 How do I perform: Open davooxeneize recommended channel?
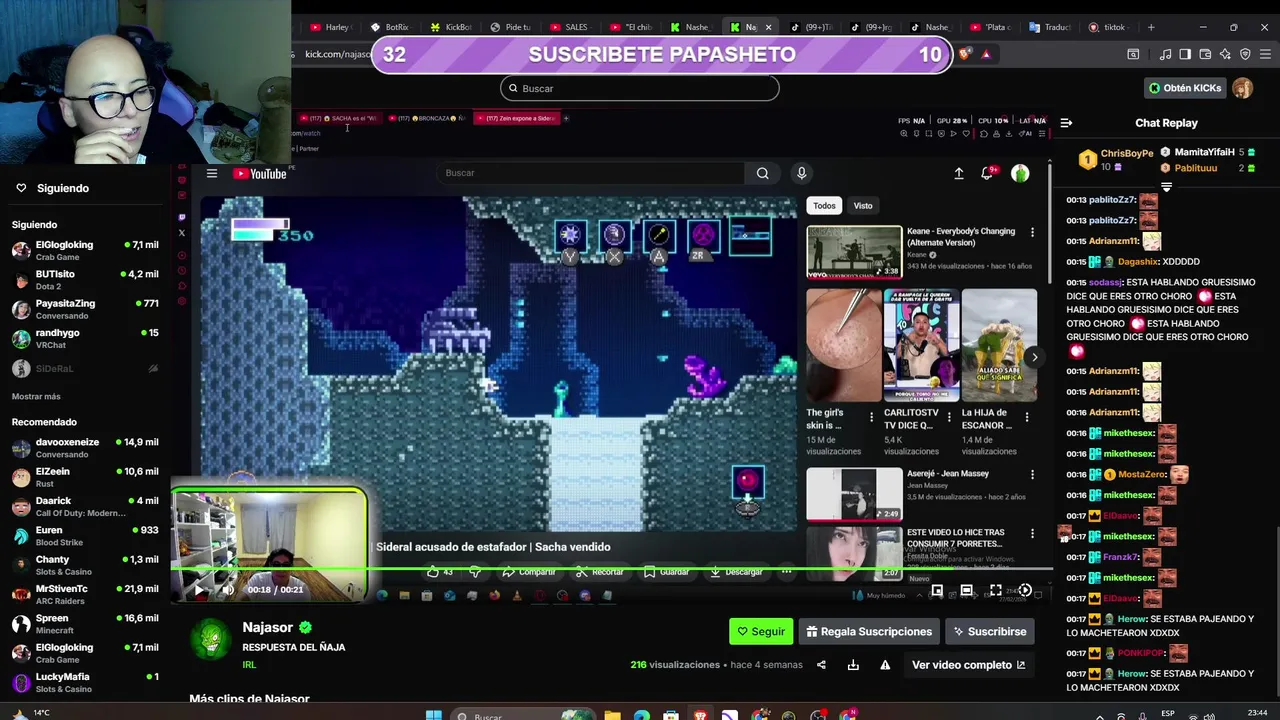(x=84, y=447)
